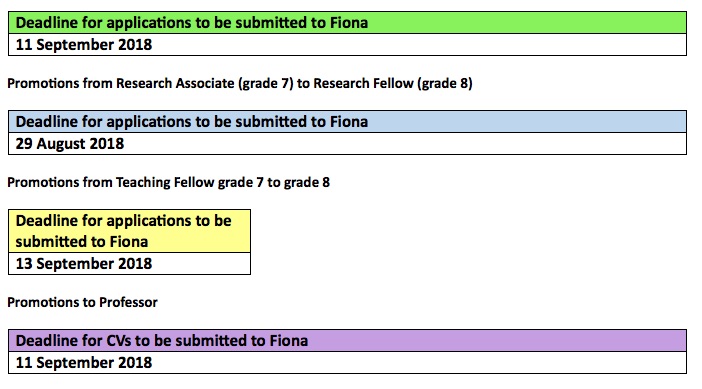Click the word CVs in the purple header
This screenshot has width=702, height=389.
point(119,341)
